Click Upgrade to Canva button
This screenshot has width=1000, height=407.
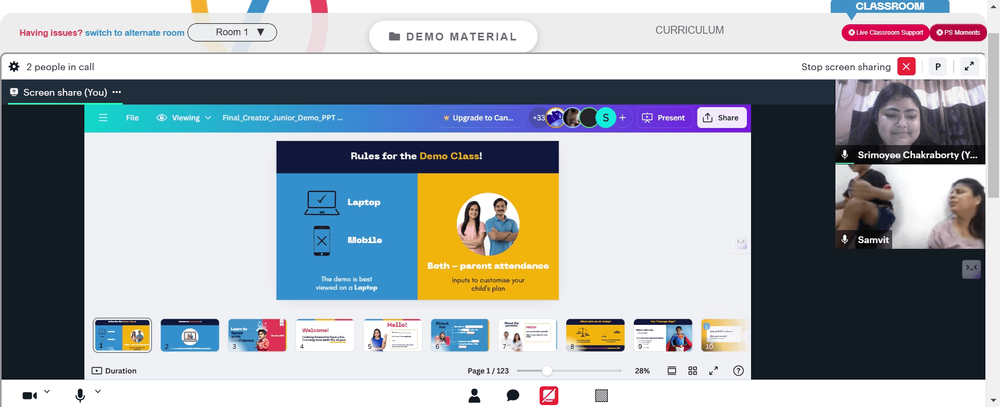point(481,118)
